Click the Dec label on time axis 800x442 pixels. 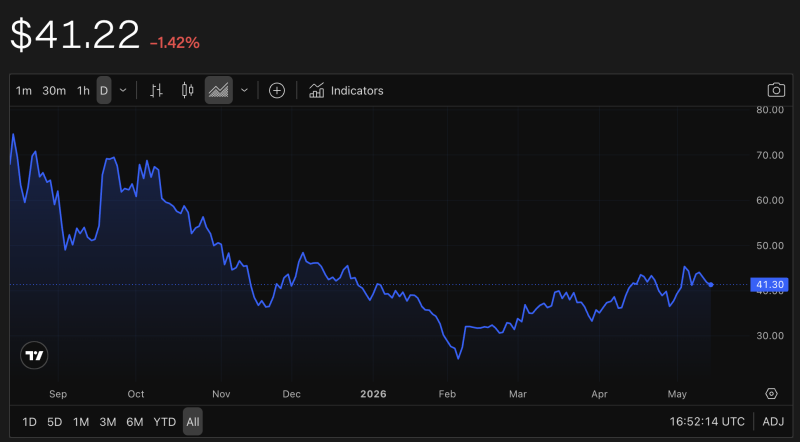(291, 394)
